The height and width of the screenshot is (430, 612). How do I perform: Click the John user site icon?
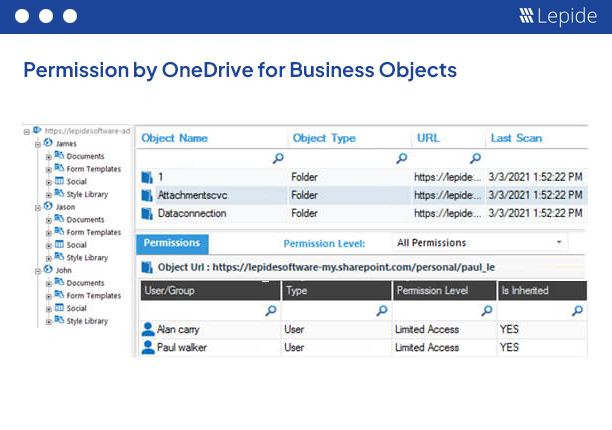click(x=48, y=269)
